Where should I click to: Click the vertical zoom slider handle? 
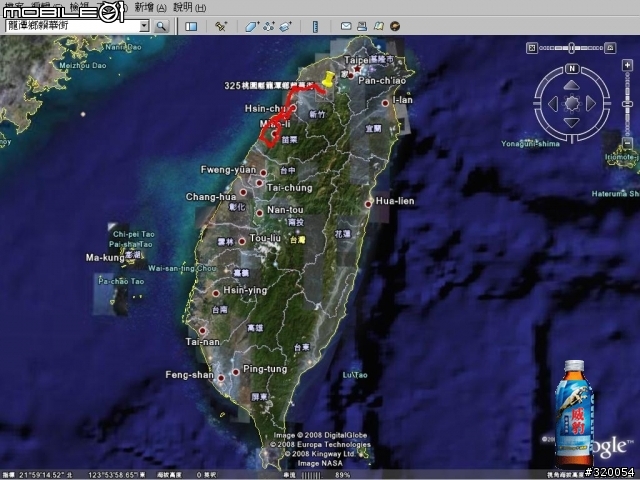(x=627, y=104)
